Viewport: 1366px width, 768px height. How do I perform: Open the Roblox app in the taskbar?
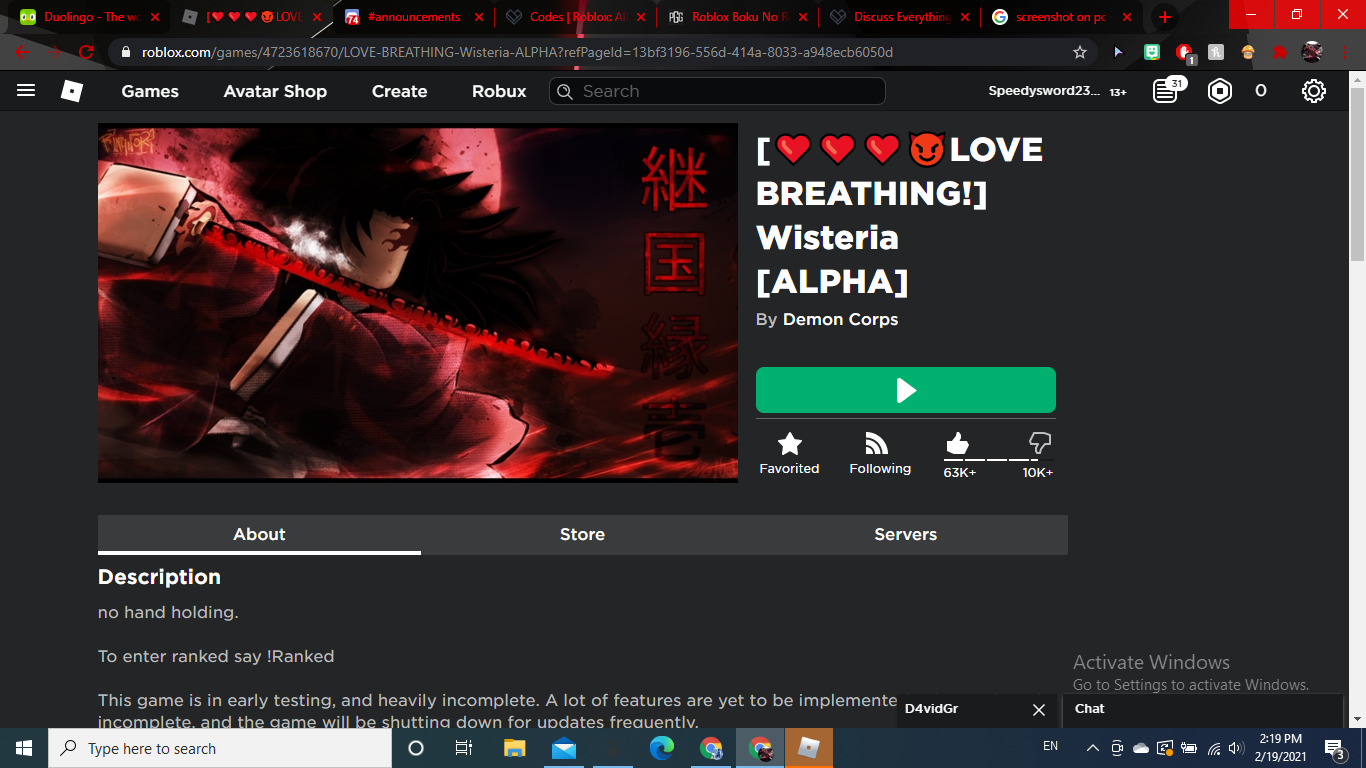point(809,748)
